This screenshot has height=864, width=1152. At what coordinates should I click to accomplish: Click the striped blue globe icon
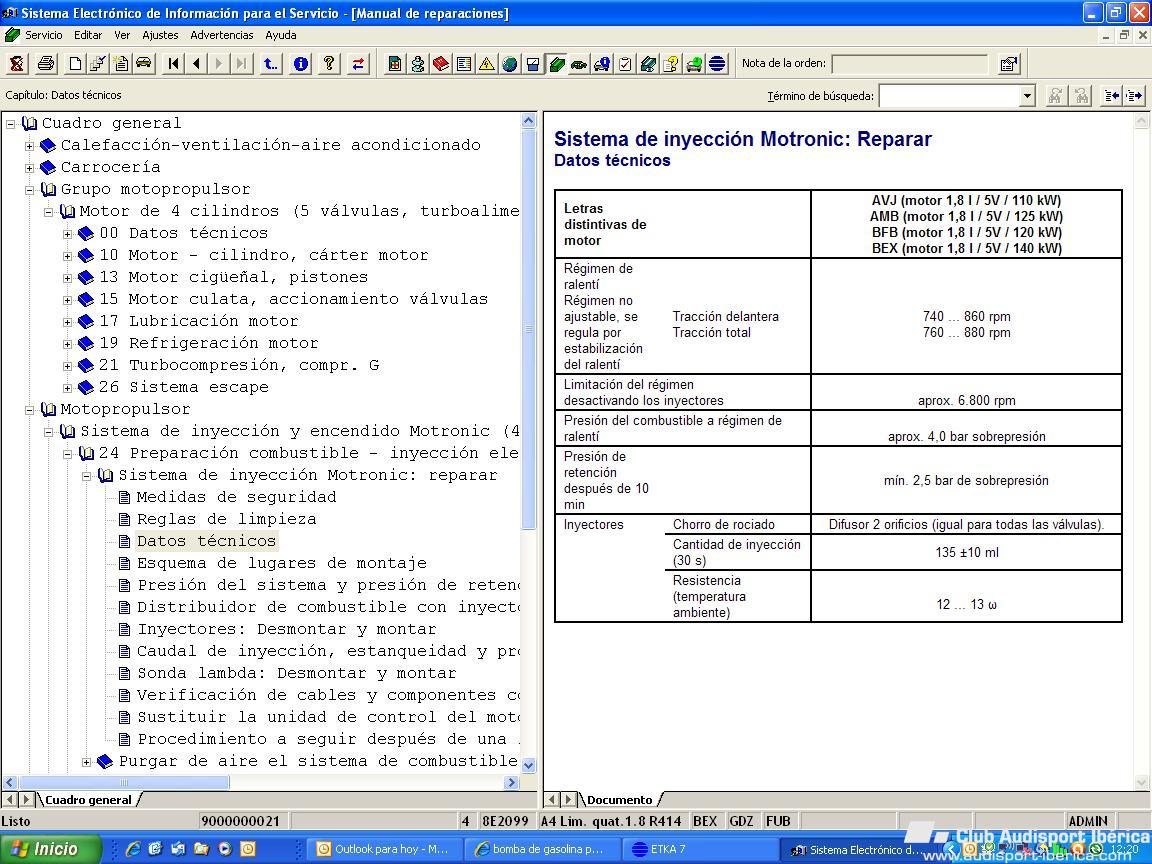tap(717, 64)
